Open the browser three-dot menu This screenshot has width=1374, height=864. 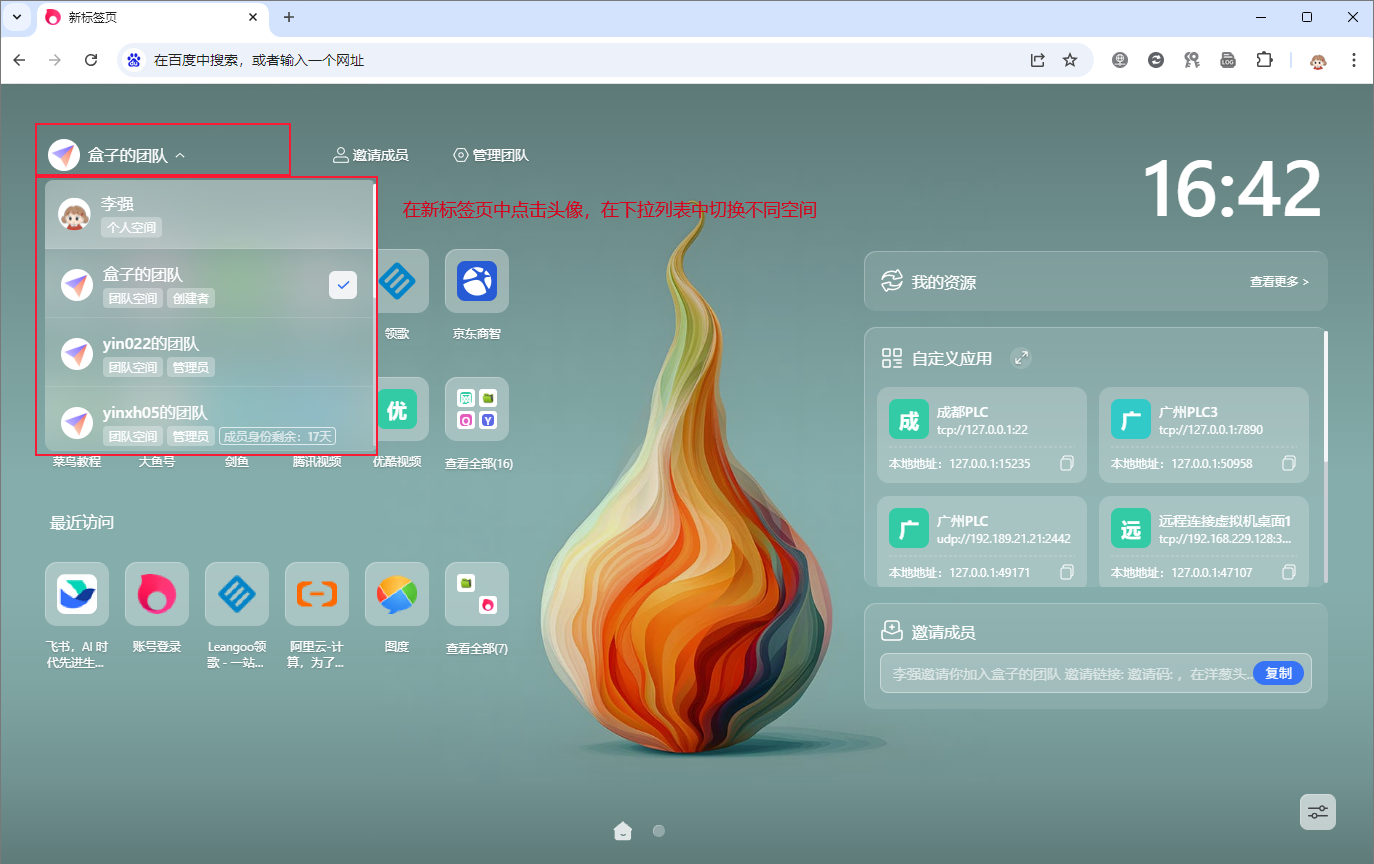click(x=1353, y=60)
